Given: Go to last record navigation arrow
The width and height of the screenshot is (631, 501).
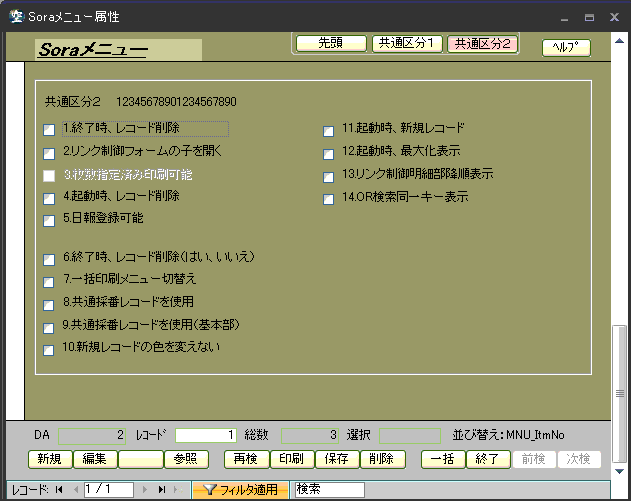Looking at the screenshot, I should tap(161, 490).
